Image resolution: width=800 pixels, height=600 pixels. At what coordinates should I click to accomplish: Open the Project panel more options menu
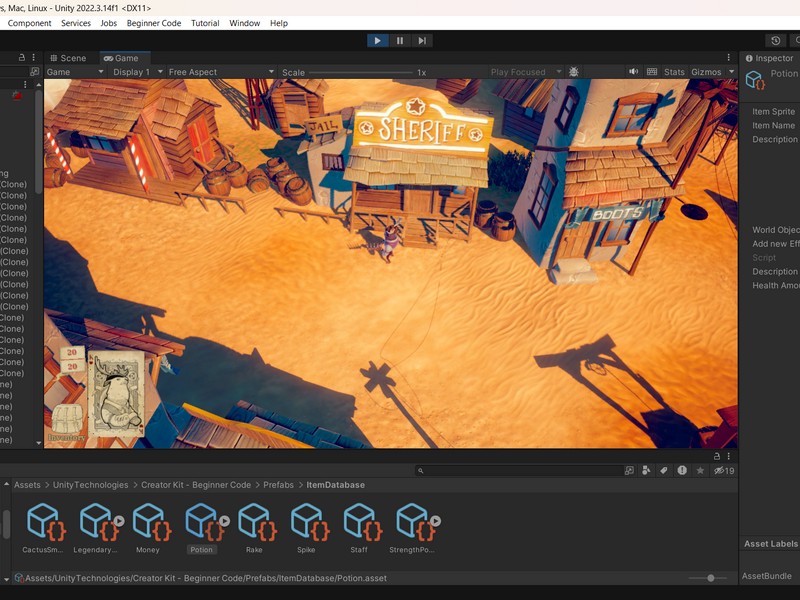pos(729,456)
